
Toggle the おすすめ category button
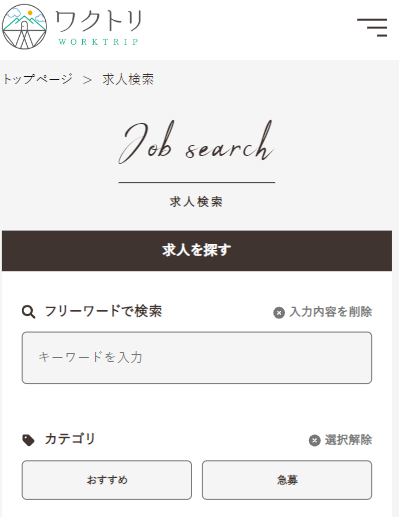pyautogui.click(x=107, y=480)
